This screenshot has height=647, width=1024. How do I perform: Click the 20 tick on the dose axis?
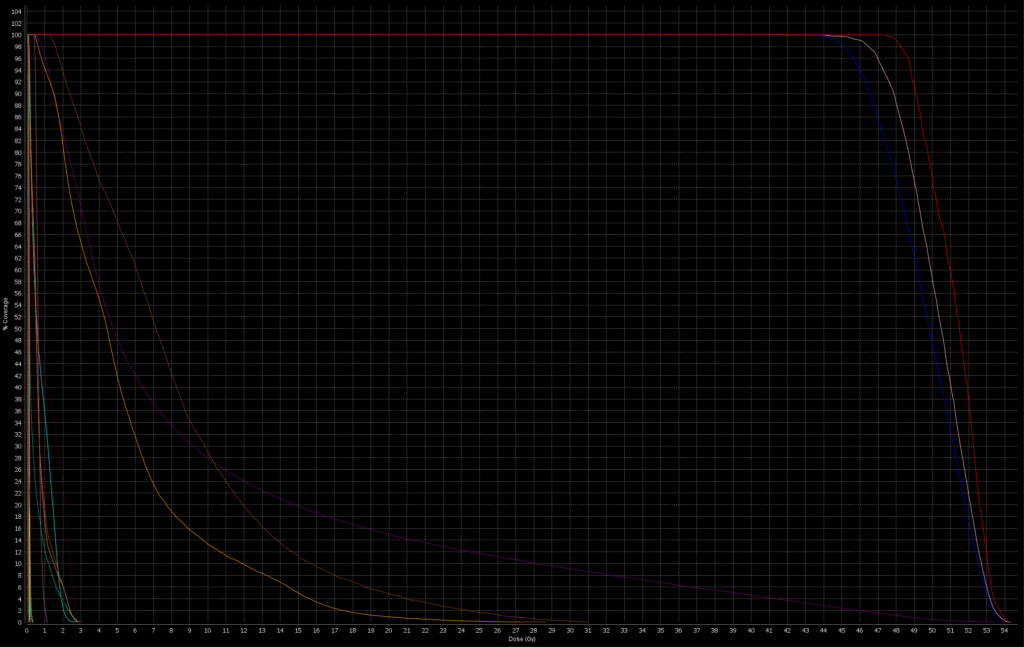point(389,630)
